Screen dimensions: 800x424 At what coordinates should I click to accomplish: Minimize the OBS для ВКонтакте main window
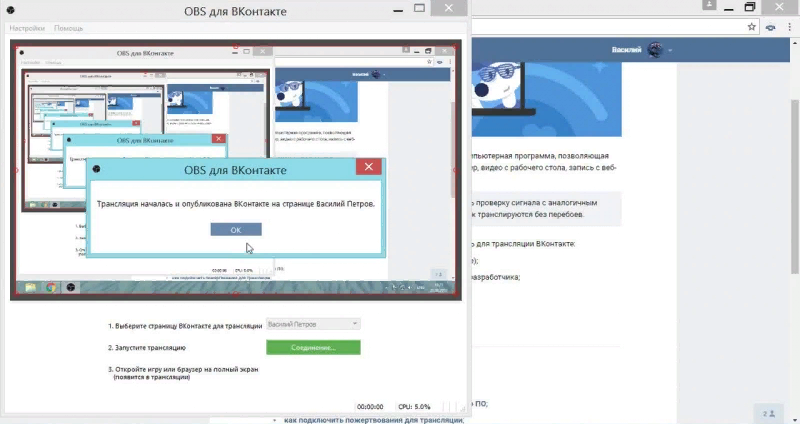[398, 10]
